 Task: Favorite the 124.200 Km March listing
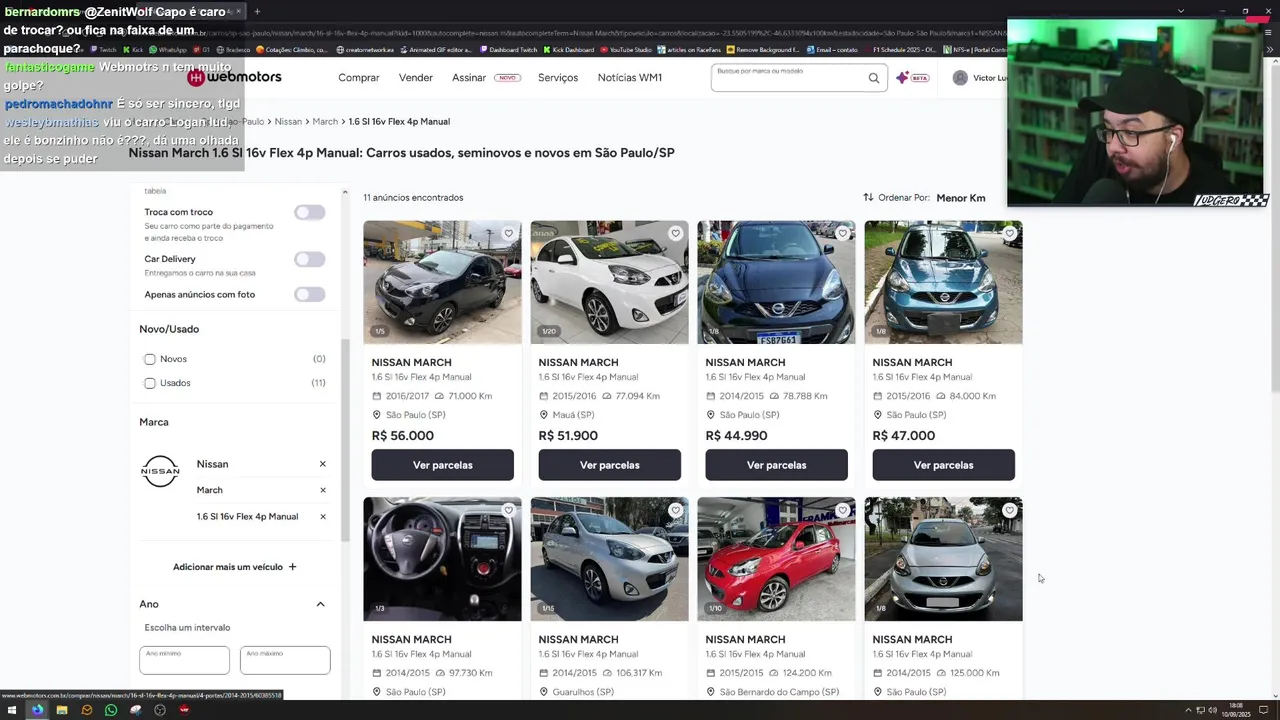point(842,510)
